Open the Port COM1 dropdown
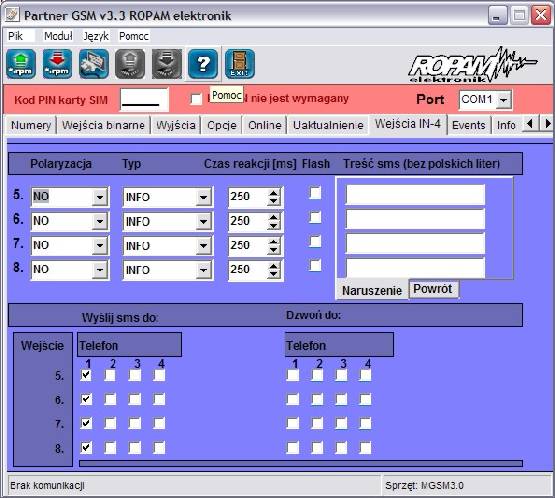Screen dimensions: 555x498 pyautogui.click(x=503, y=100)
